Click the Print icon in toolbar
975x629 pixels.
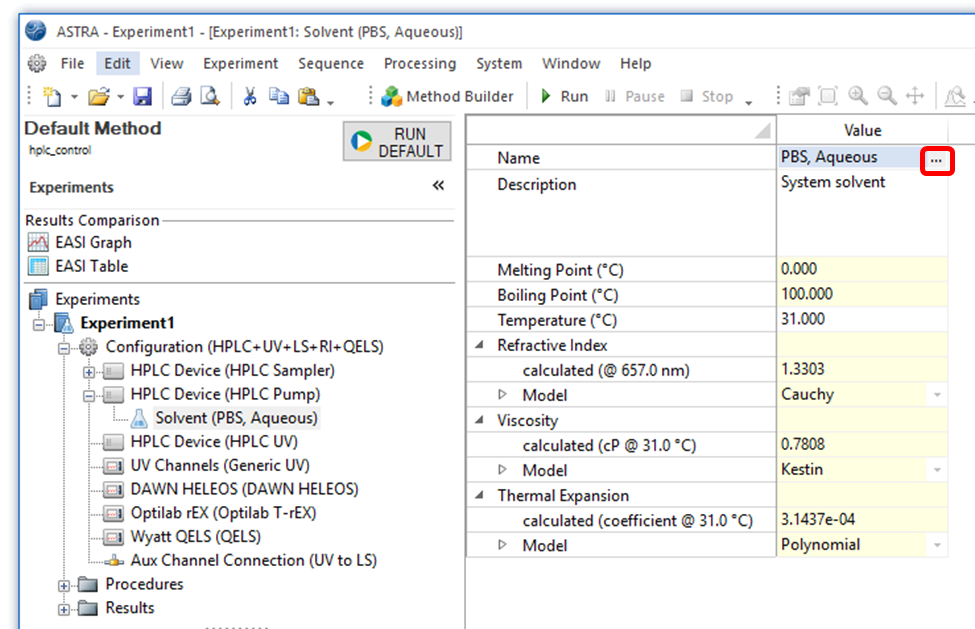pos(181,96)
